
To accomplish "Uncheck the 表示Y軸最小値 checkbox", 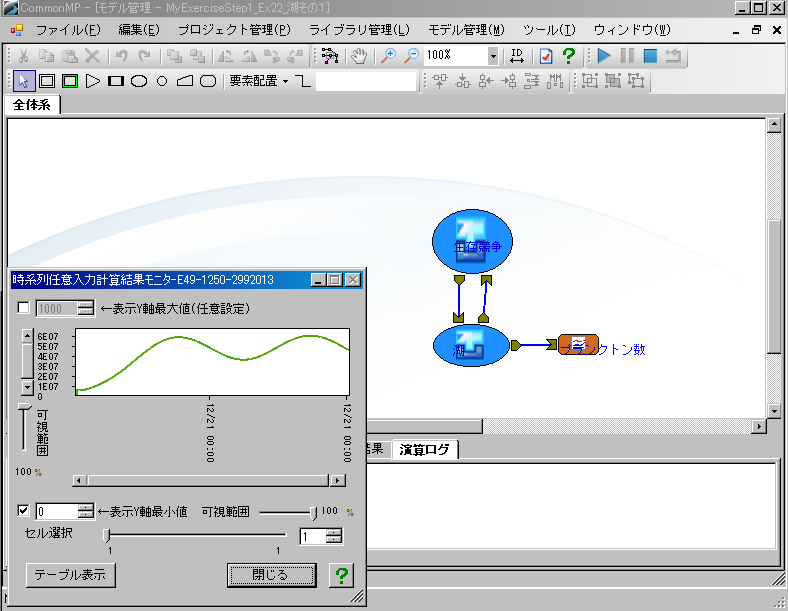I will pos(23,511).
